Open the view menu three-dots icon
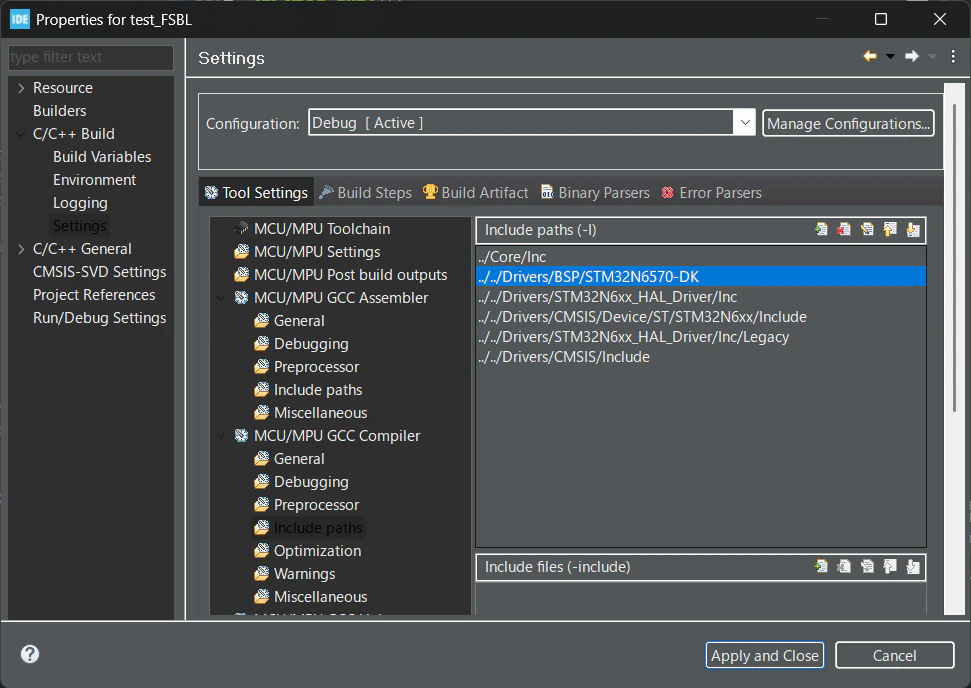The width and height of the screenshot is (971, 688). tap(953, 56)
